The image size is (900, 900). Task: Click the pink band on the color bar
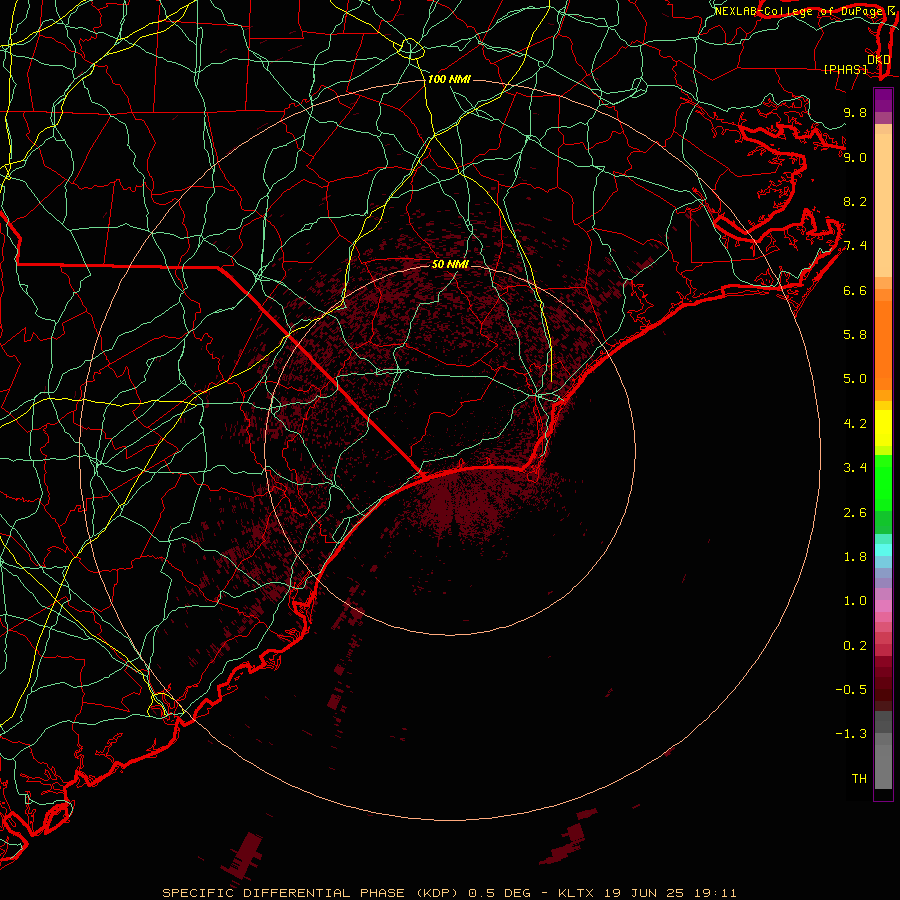point(883,606)
